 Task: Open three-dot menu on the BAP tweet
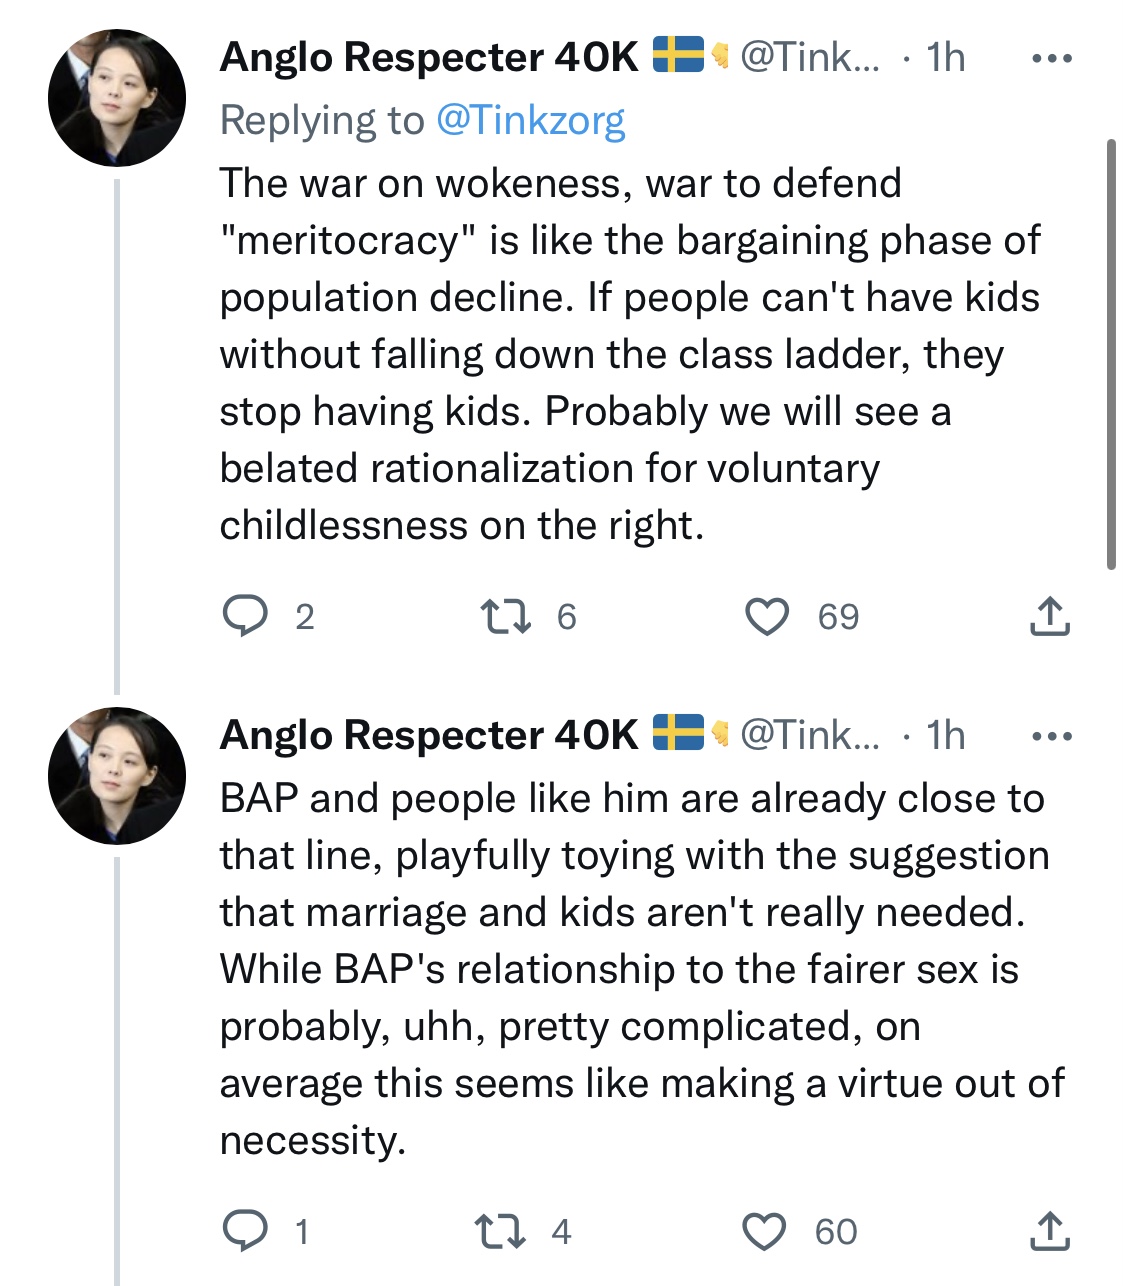pyautogui.click(x=1051, y=737)
